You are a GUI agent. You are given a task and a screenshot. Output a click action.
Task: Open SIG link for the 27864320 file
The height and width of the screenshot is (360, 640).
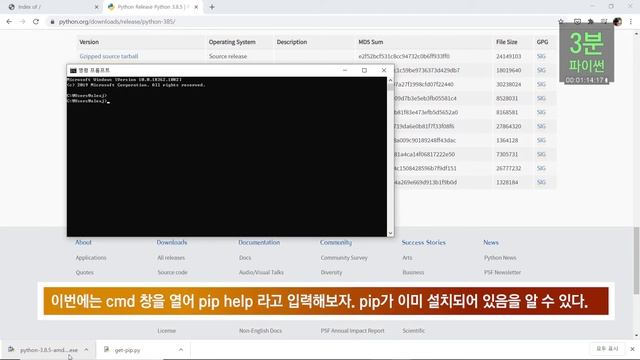[x=541, y=127]
